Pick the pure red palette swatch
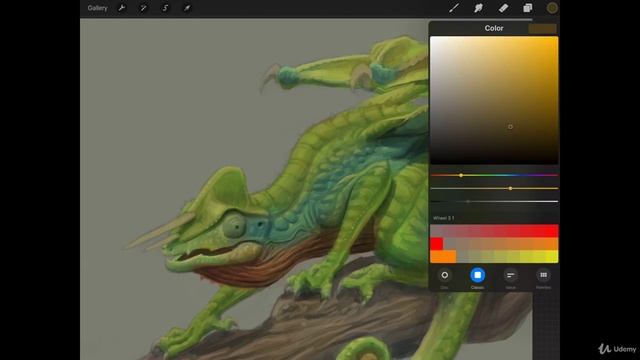Image resolution: width=640 pixels, height=360 pixels. (436, 244)
